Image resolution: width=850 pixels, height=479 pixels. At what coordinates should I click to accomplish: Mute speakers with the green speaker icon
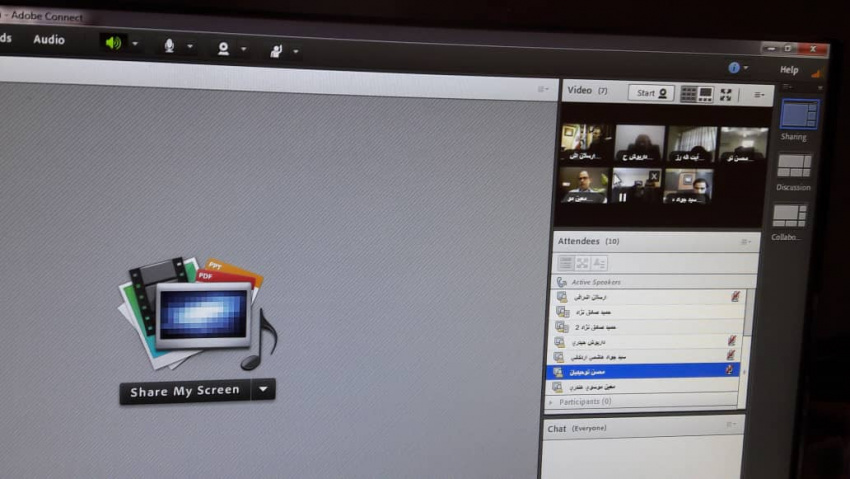point(113,43)
